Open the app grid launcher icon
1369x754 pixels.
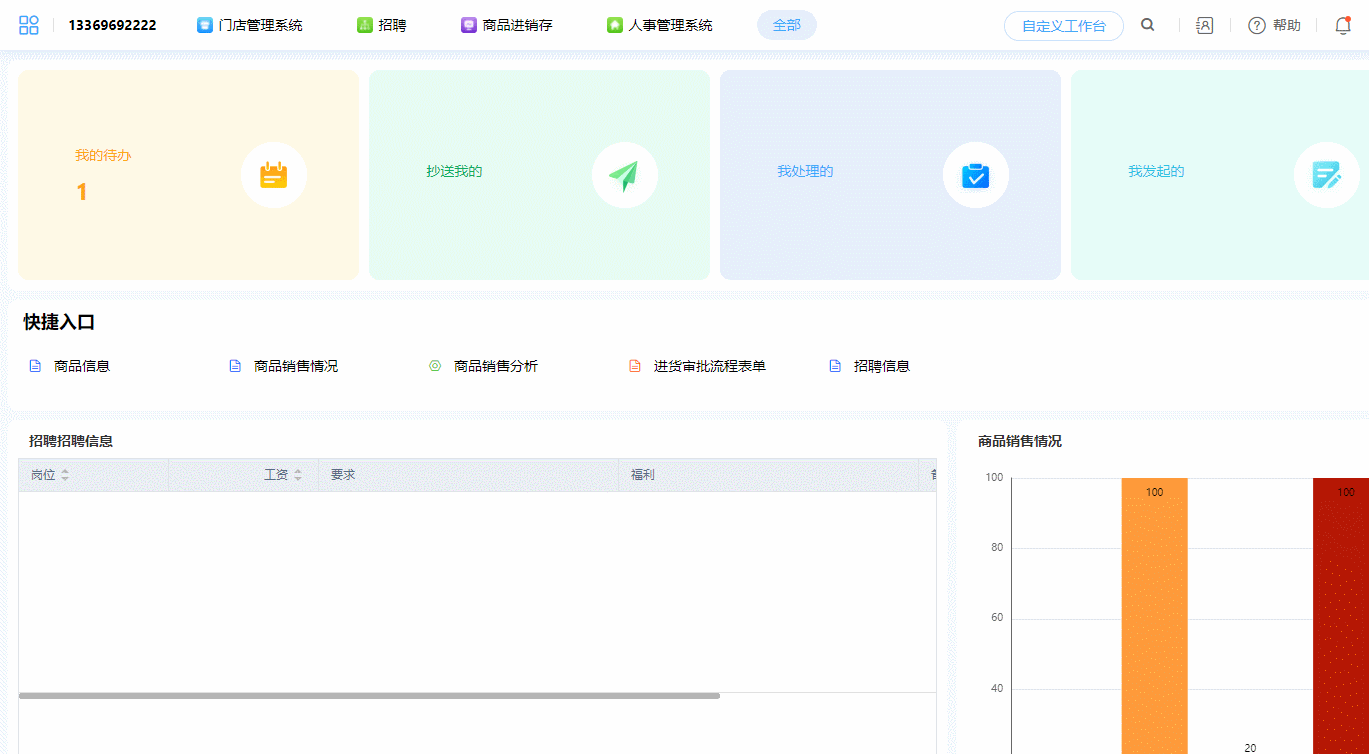pos(29,26)
